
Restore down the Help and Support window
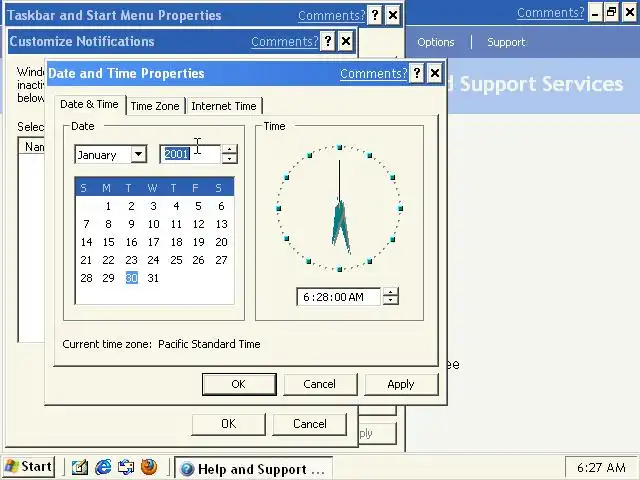611,13
